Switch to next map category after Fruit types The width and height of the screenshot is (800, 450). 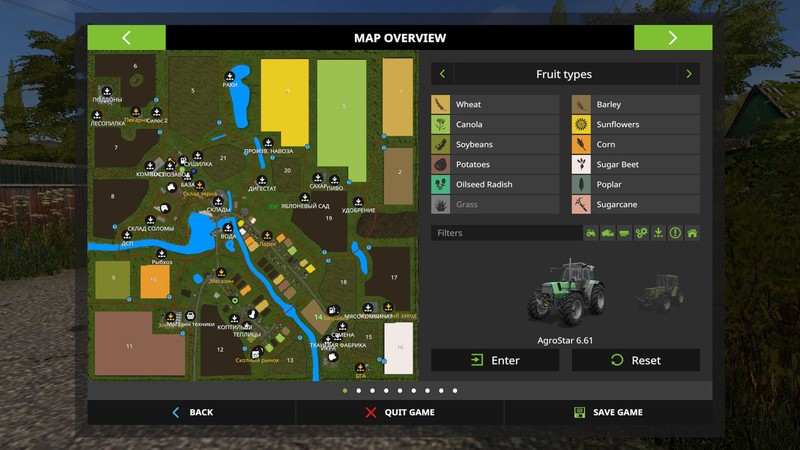(x=688, y=74)
